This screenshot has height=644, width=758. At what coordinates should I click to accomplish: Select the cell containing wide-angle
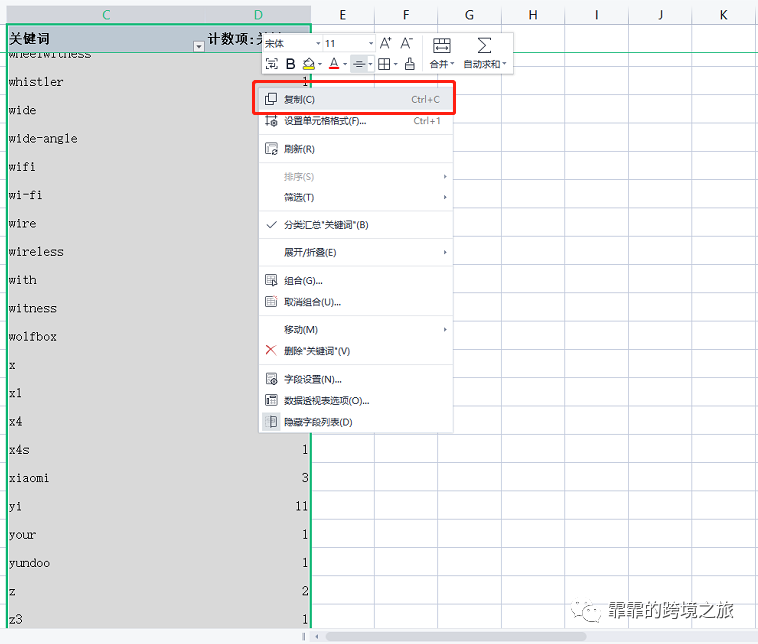pos(106,138)
